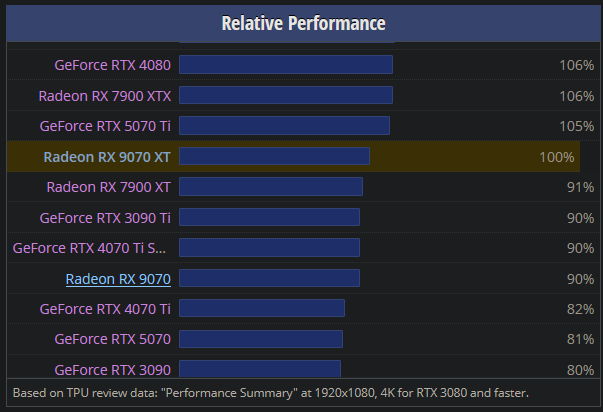The image size is (603, 412).
Task: Click the 90% value for Radeon RX 9070
Action: pyautogui.click(x=581, y=279)
